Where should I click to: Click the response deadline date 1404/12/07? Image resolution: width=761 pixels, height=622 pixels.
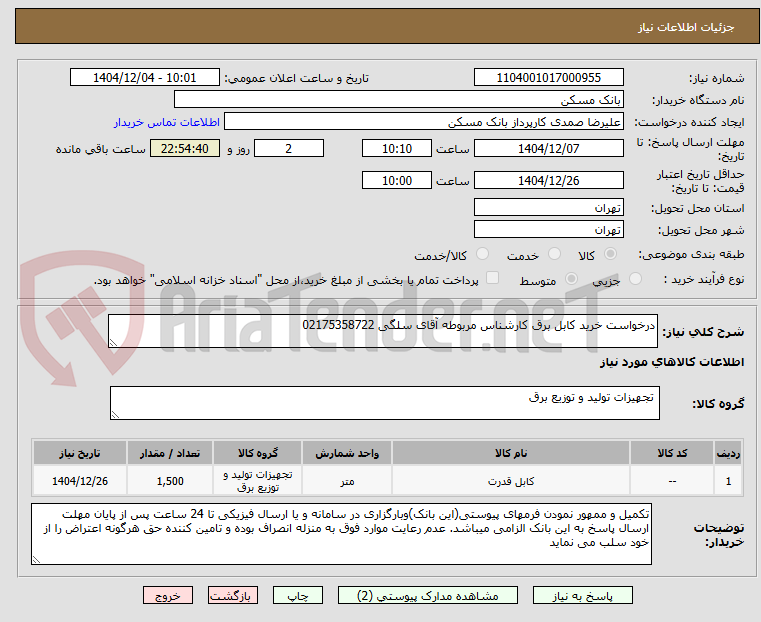[548, 148]
